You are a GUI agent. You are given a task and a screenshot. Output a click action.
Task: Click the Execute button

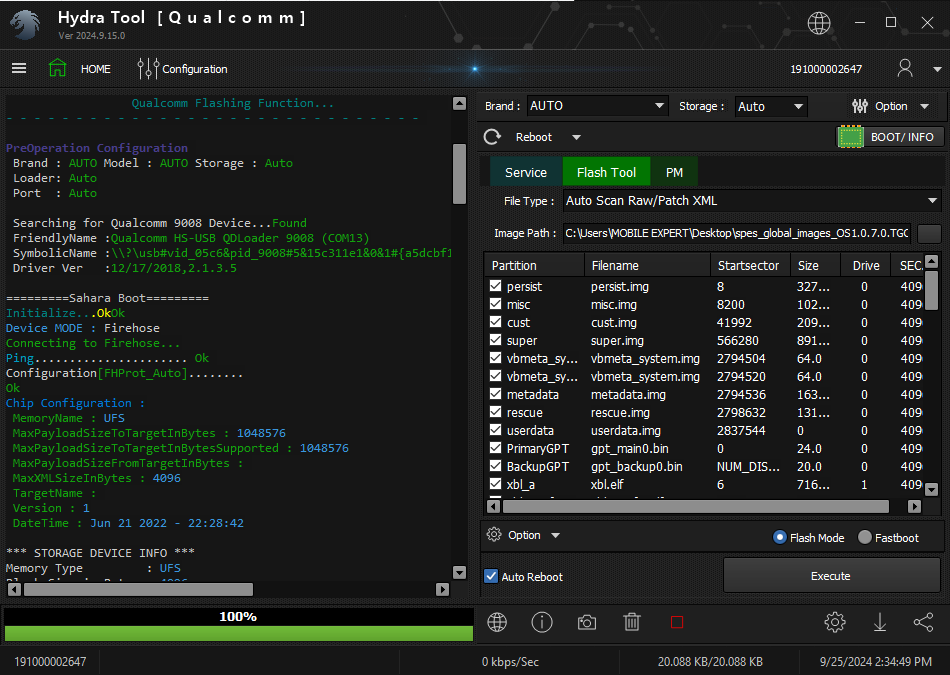(831, 576)
